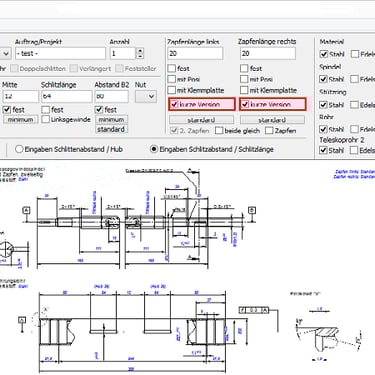Click the 'standard' button under Zapfenlänge links
The width and height of the screenshot is (375, 375).
[201, 120]
